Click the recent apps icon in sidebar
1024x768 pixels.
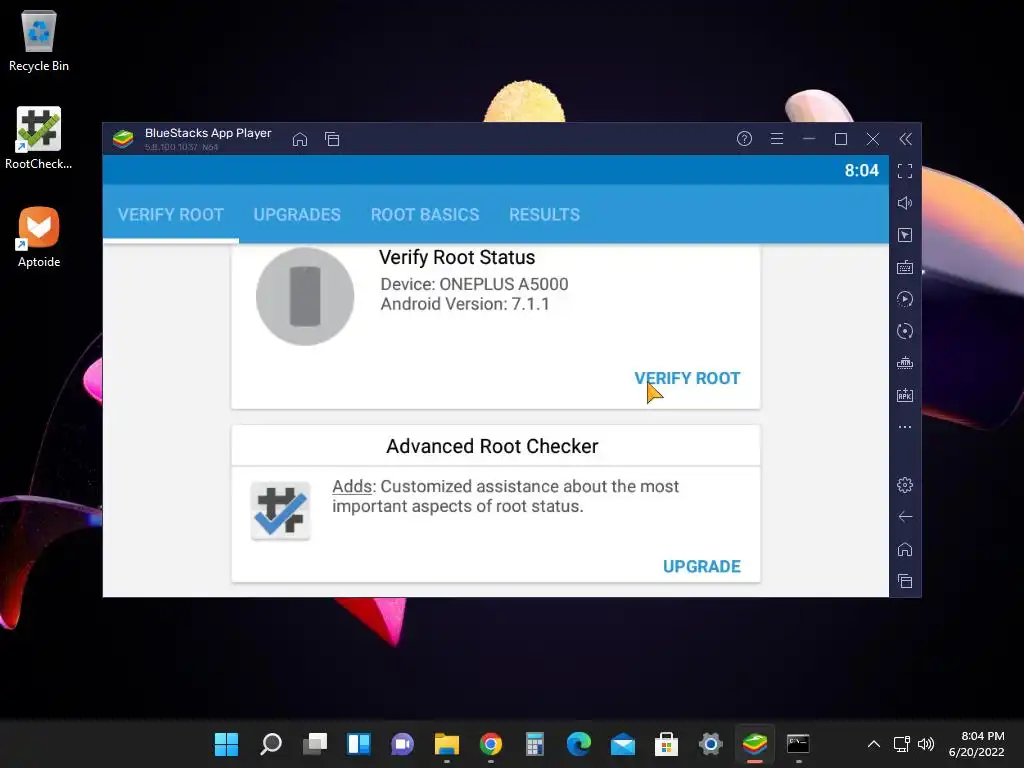[905, 581]
